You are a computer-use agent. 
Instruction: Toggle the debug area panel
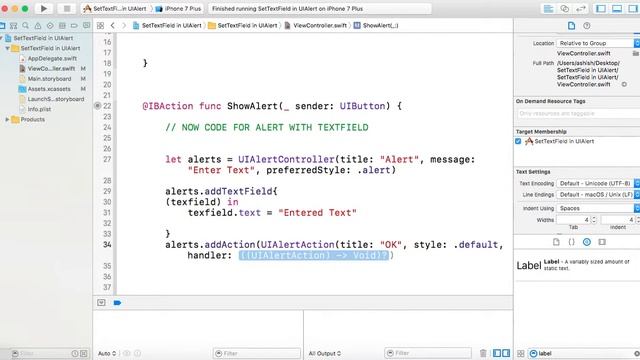[x=617, y=9]
